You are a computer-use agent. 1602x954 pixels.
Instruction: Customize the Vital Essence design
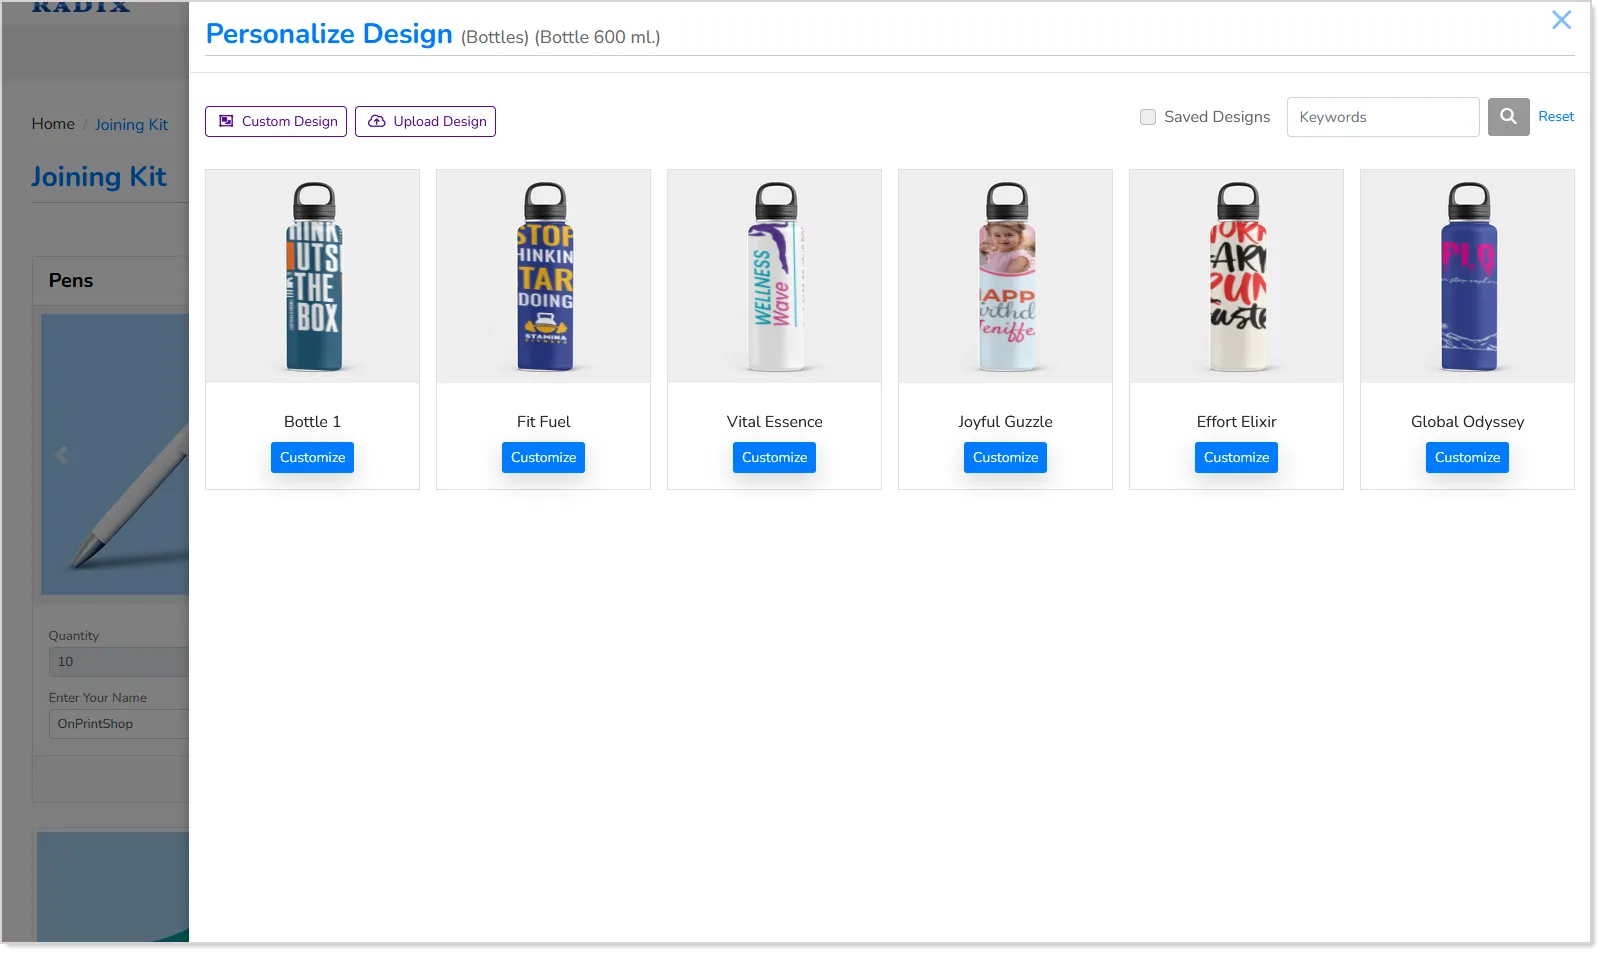point(774,457)
